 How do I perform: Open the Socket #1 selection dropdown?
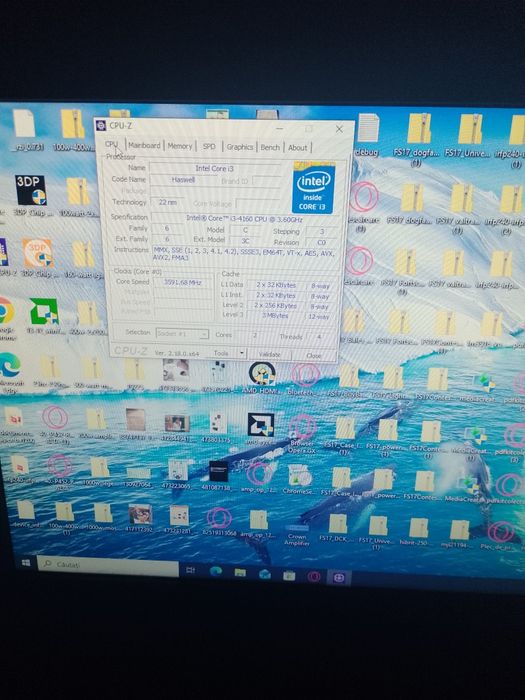182,333
